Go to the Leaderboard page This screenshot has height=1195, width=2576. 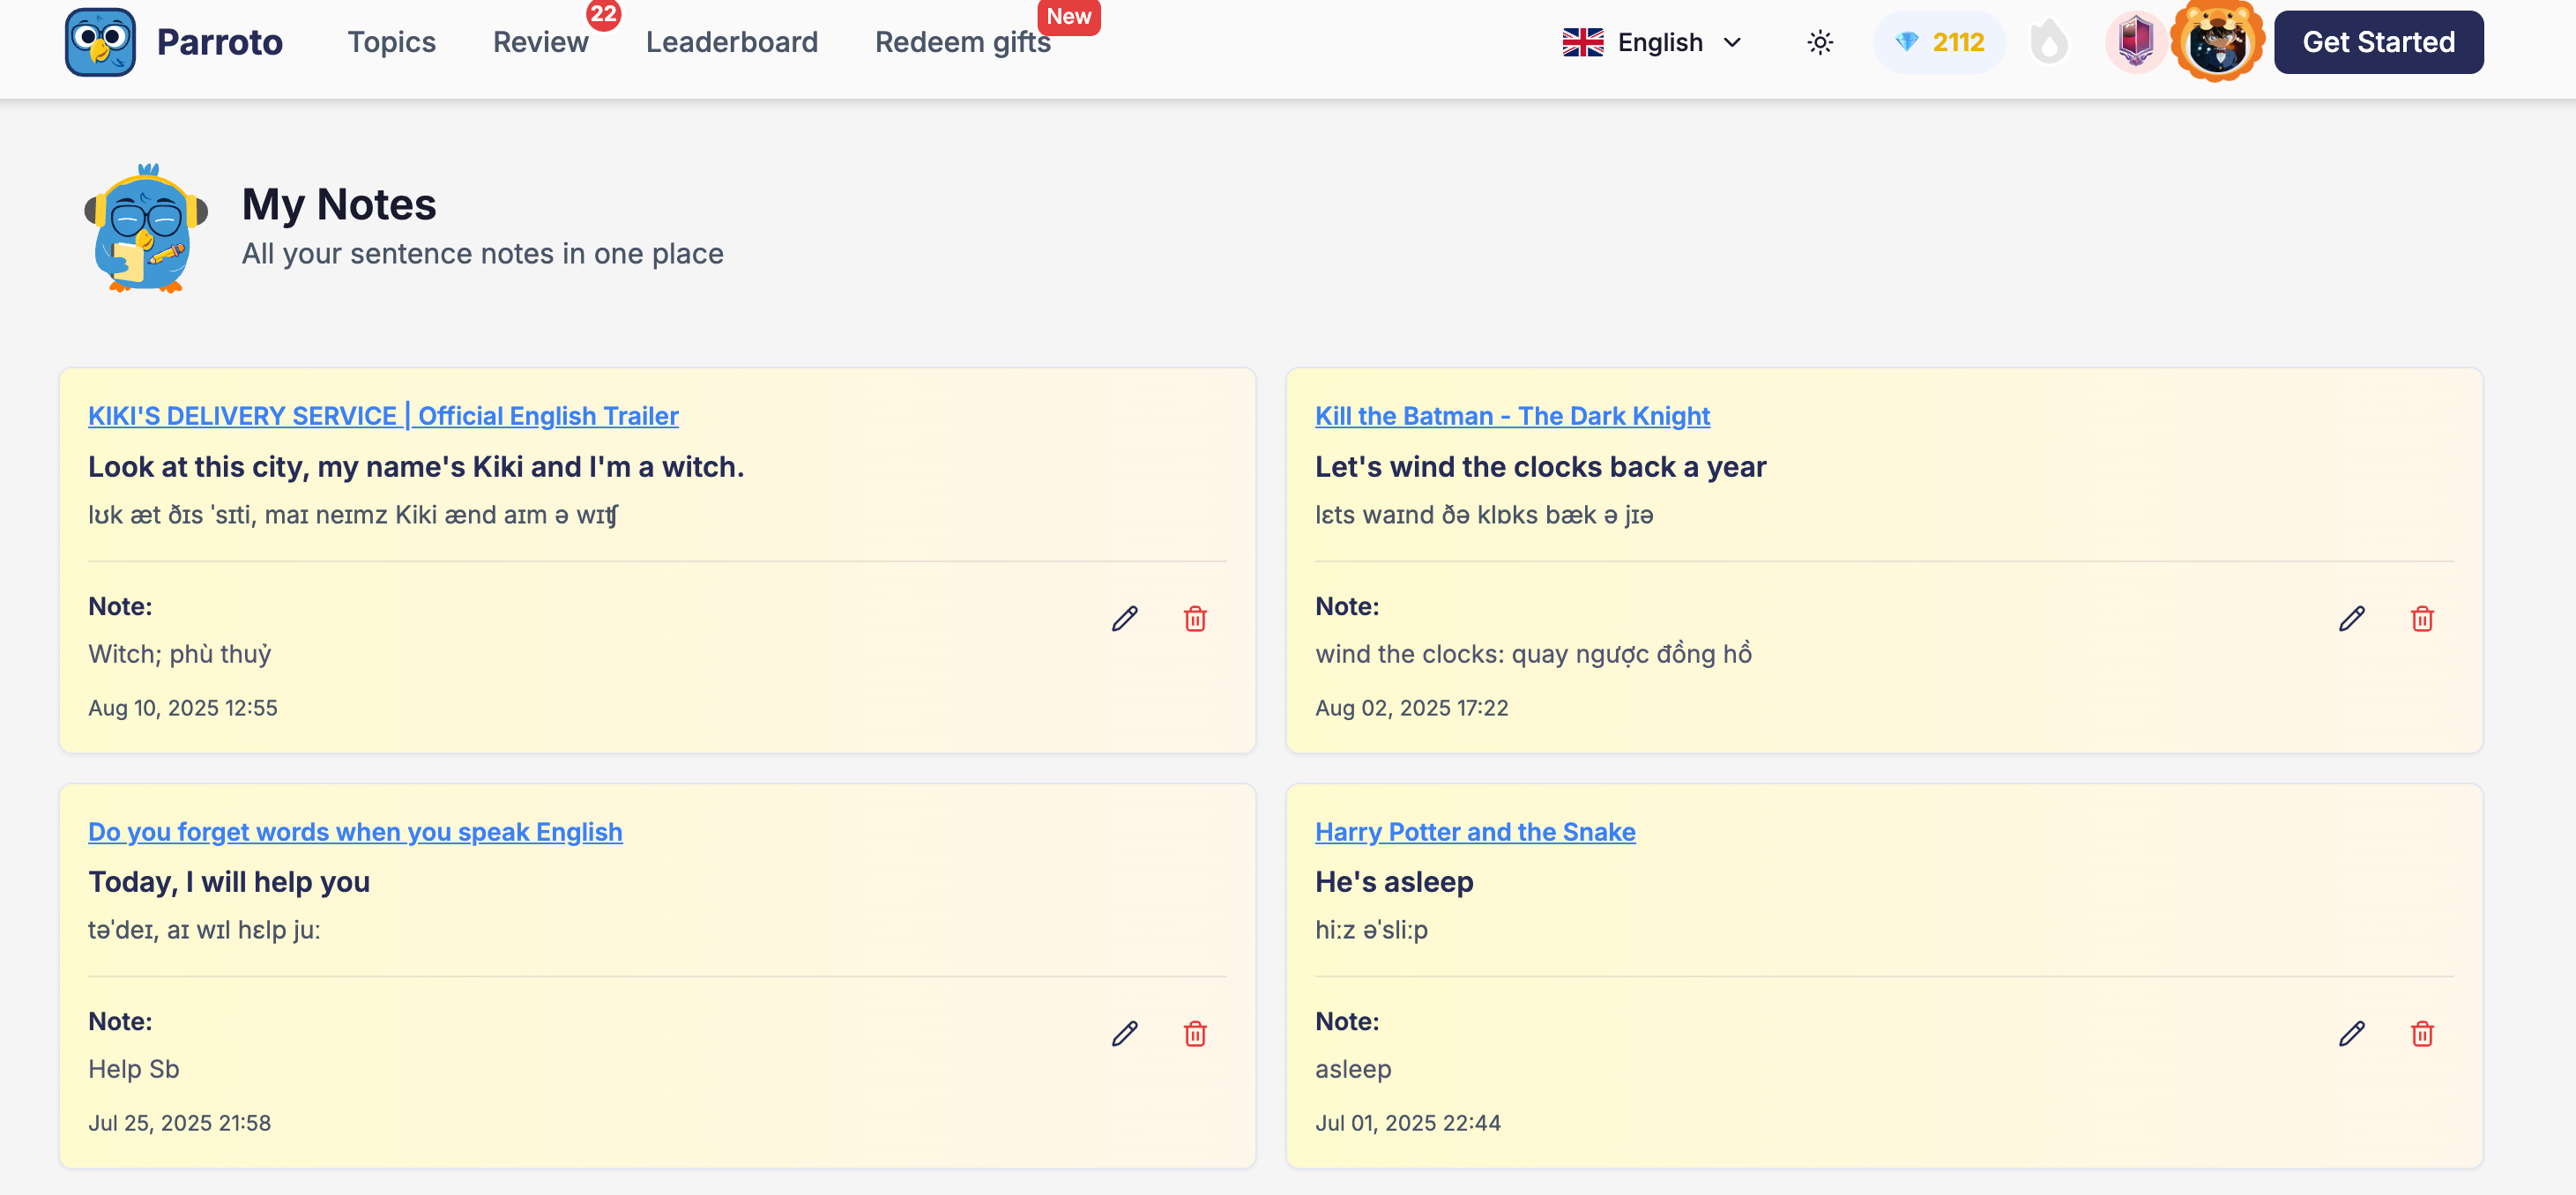coord(732,42)
